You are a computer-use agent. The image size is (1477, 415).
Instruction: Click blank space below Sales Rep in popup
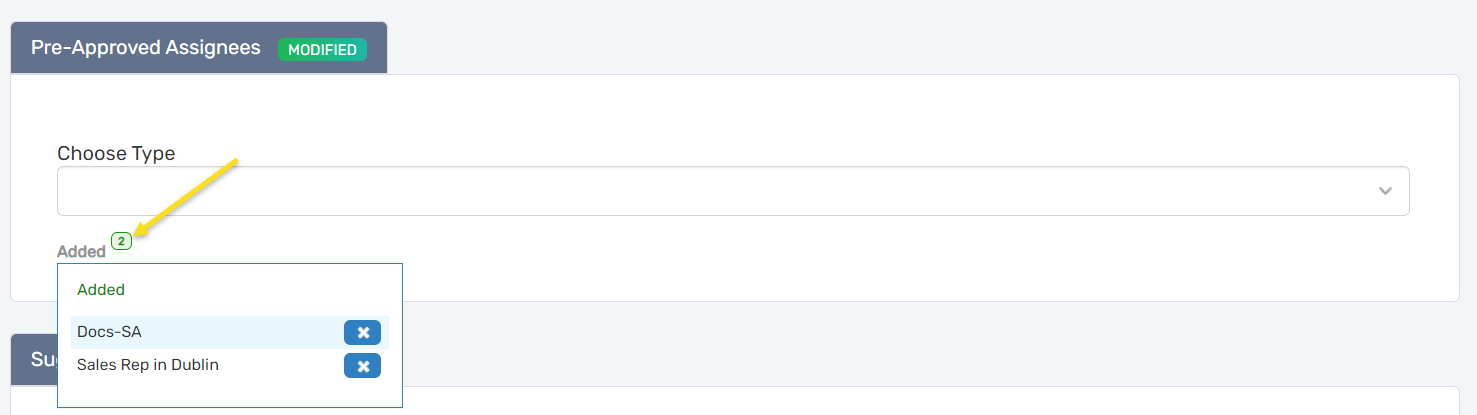tap(230, 393)
